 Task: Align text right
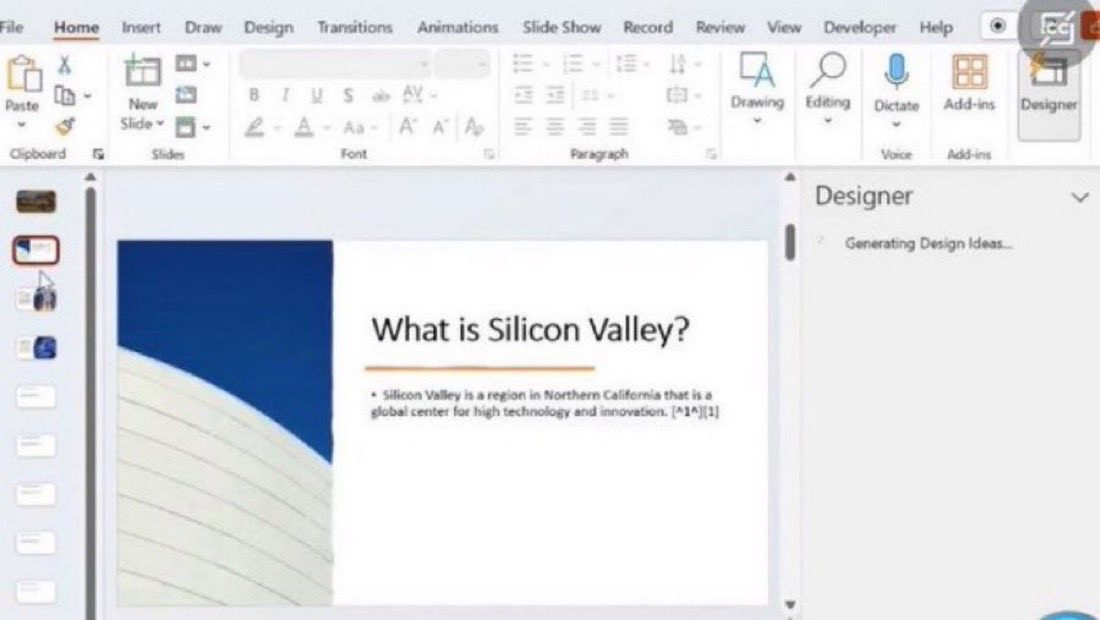(x=586, y=127)
